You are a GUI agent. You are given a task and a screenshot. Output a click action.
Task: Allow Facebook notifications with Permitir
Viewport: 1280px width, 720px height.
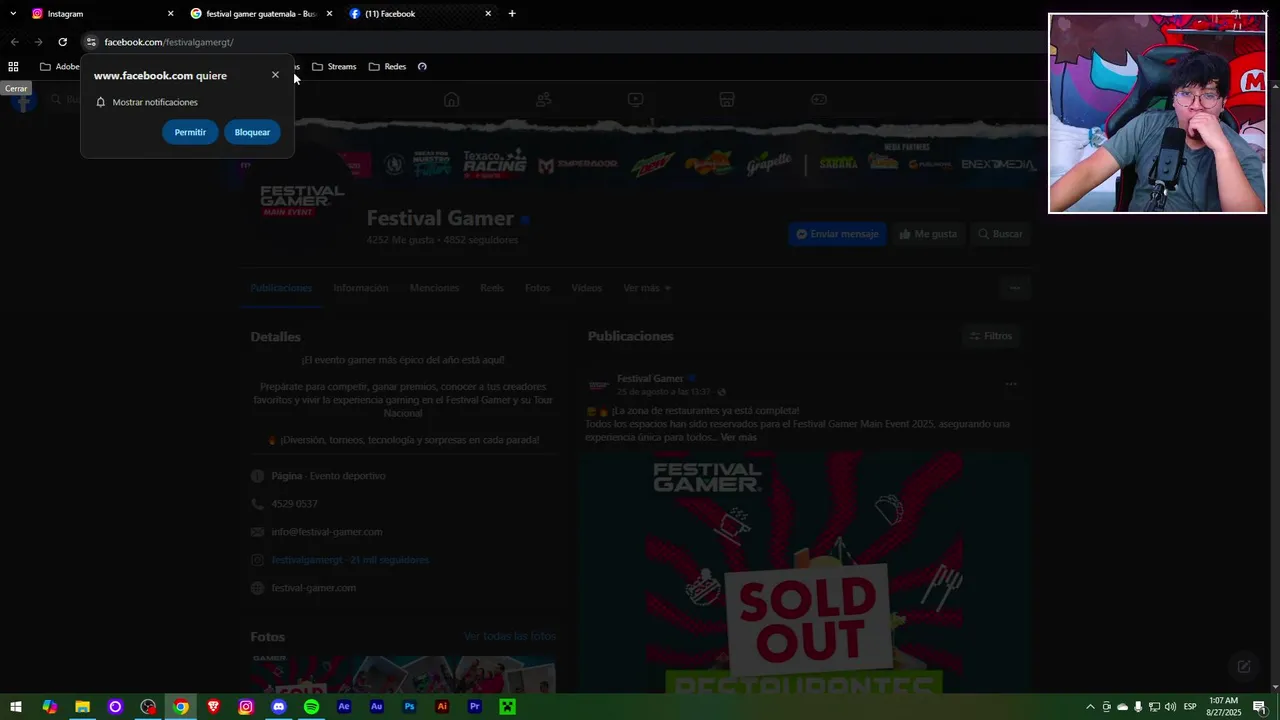[190, 132]
